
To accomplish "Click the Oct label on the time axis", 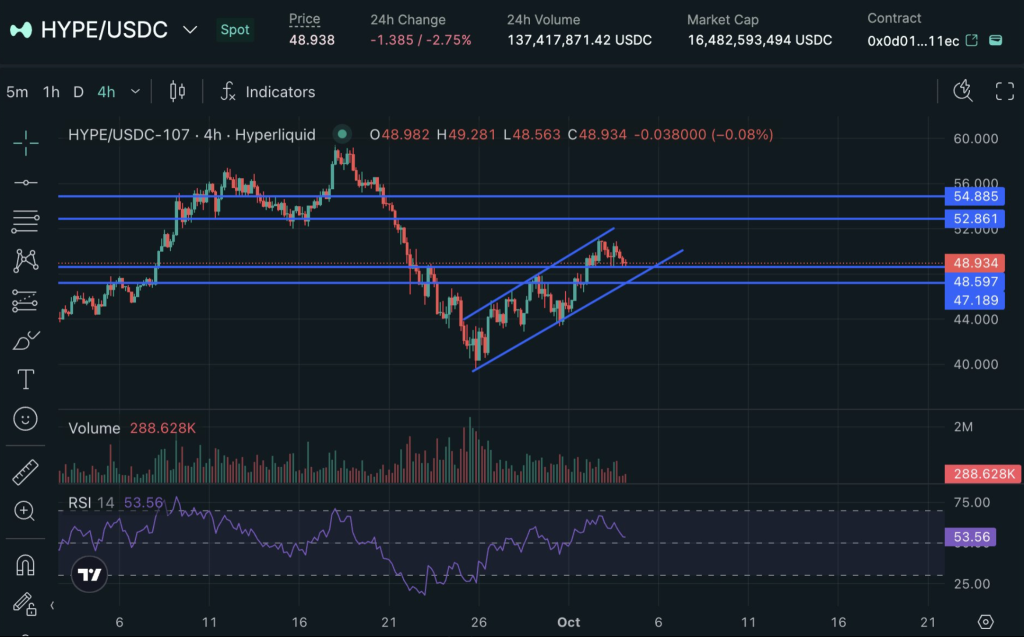I will (x=568, y=622).
